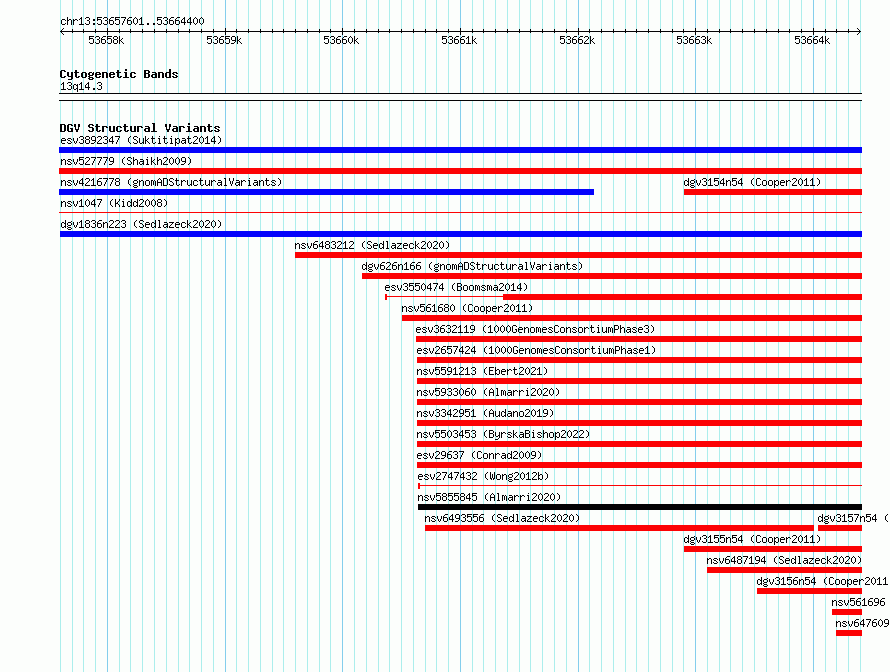This screenshot has width=890, height=672.
Task: Click the red nsv3342951 variant bar
Action: 639,423
